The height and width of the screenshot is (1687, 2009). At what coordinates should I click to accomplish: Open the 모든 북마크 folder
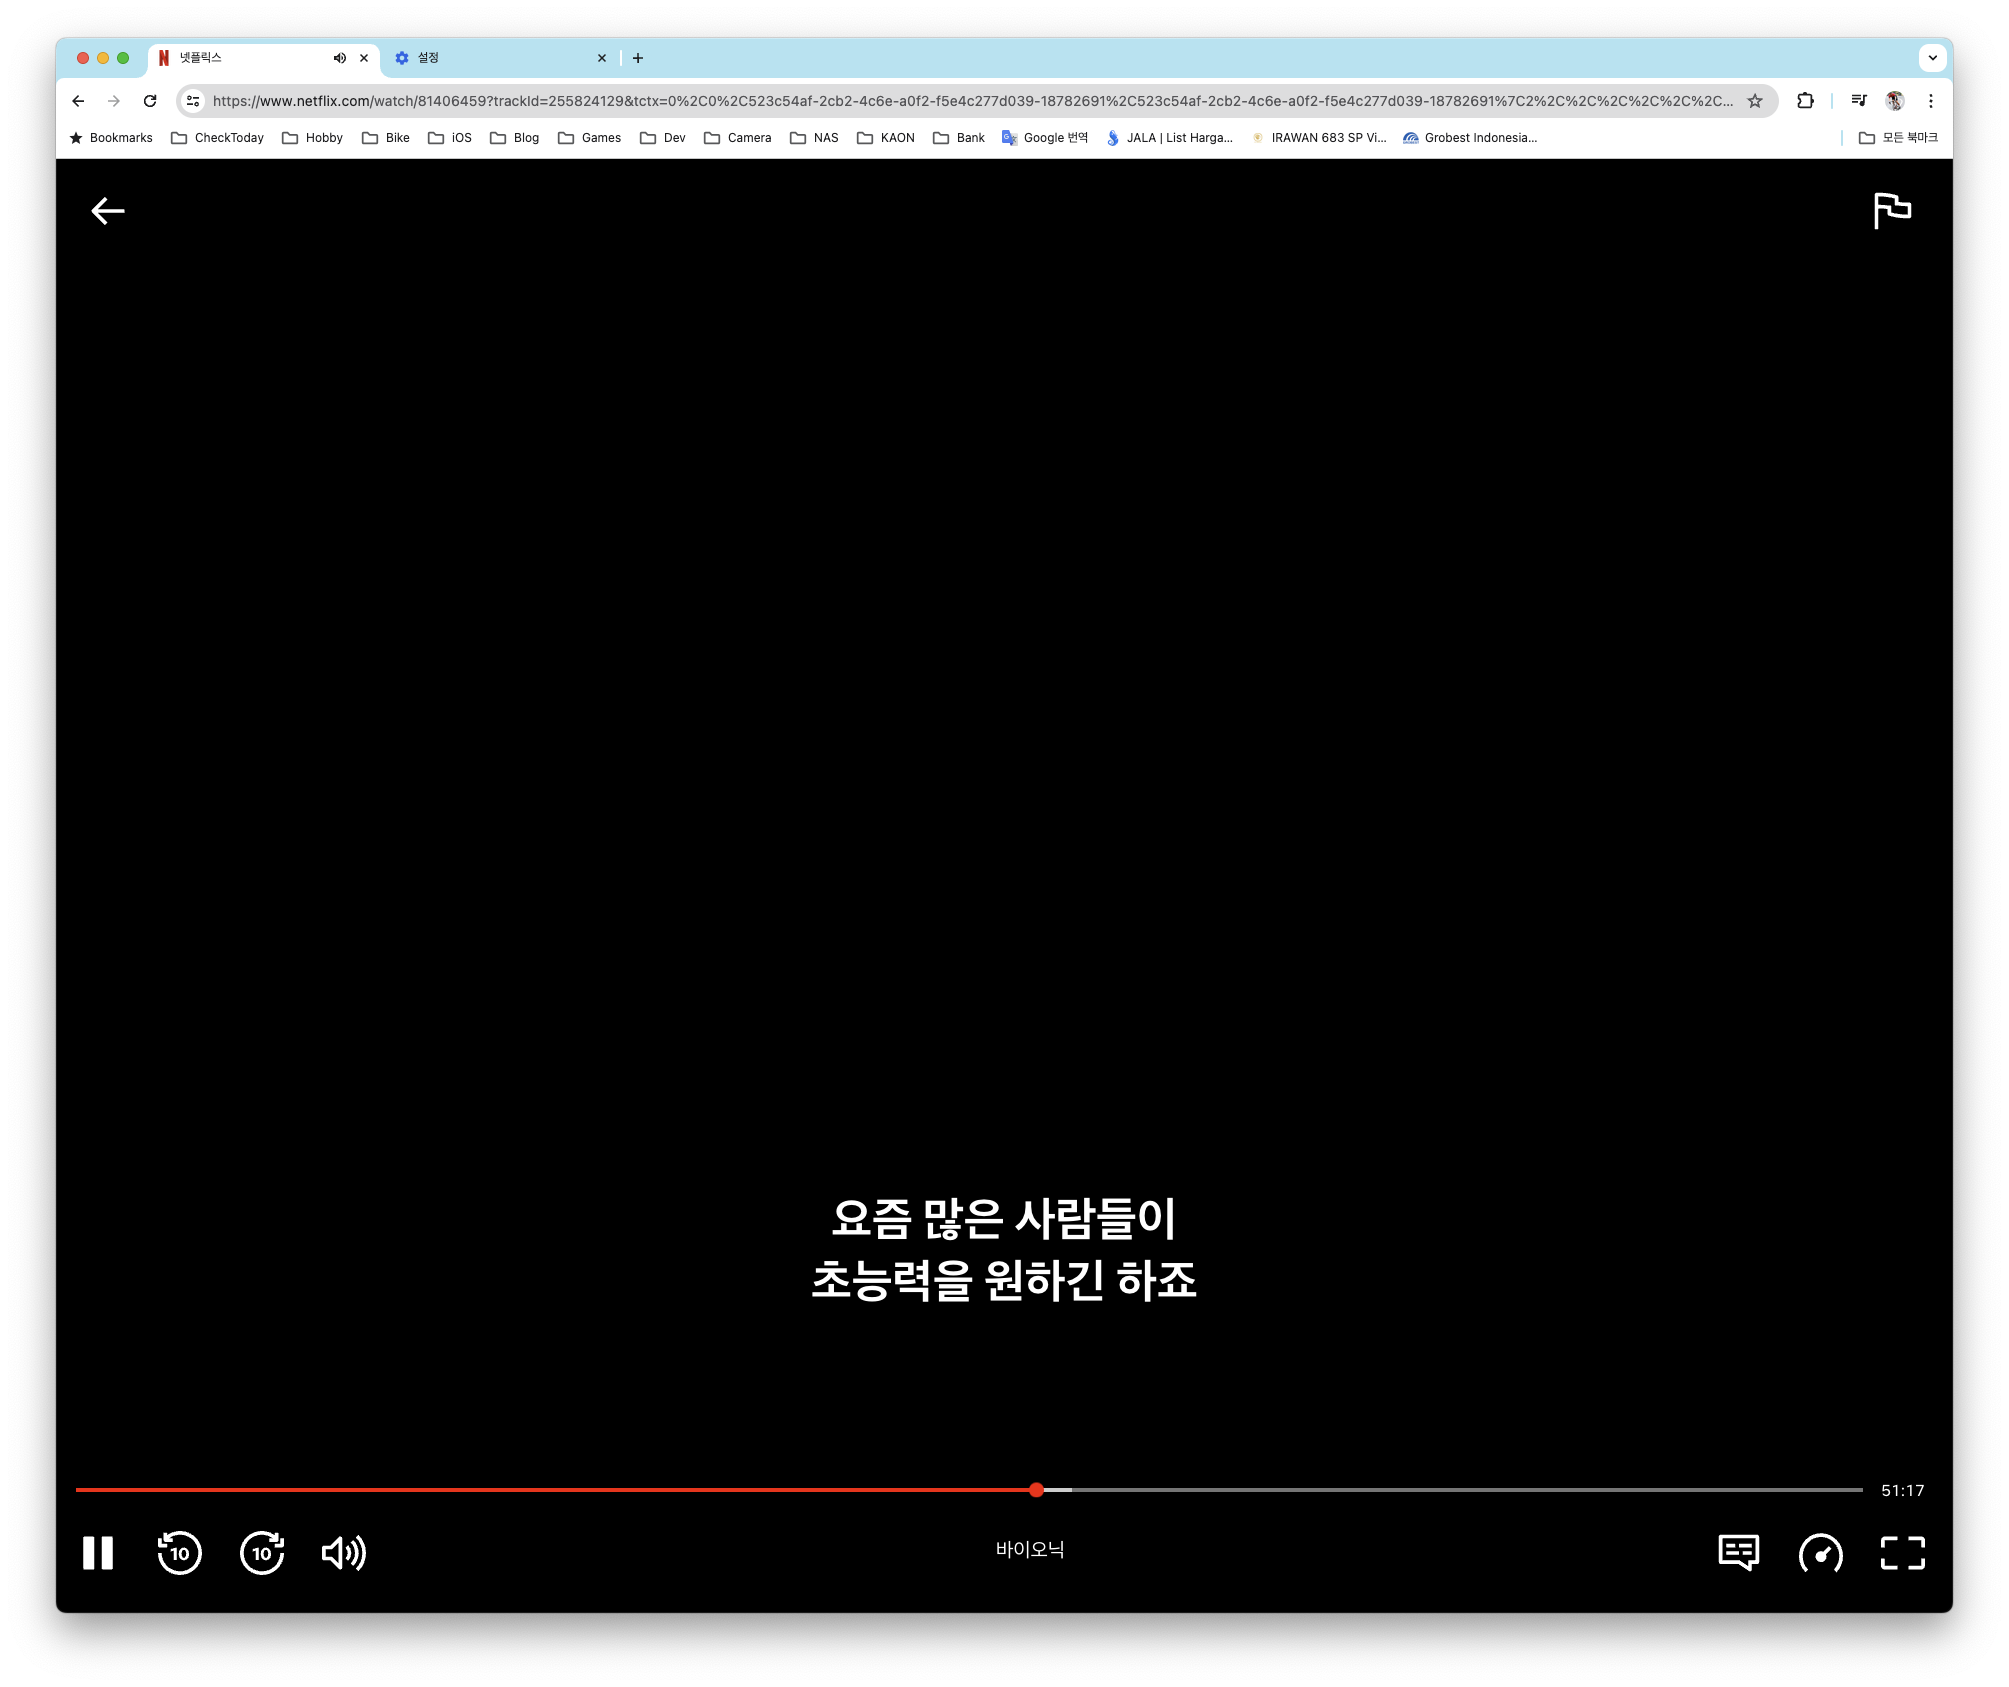pos(1898,138)
